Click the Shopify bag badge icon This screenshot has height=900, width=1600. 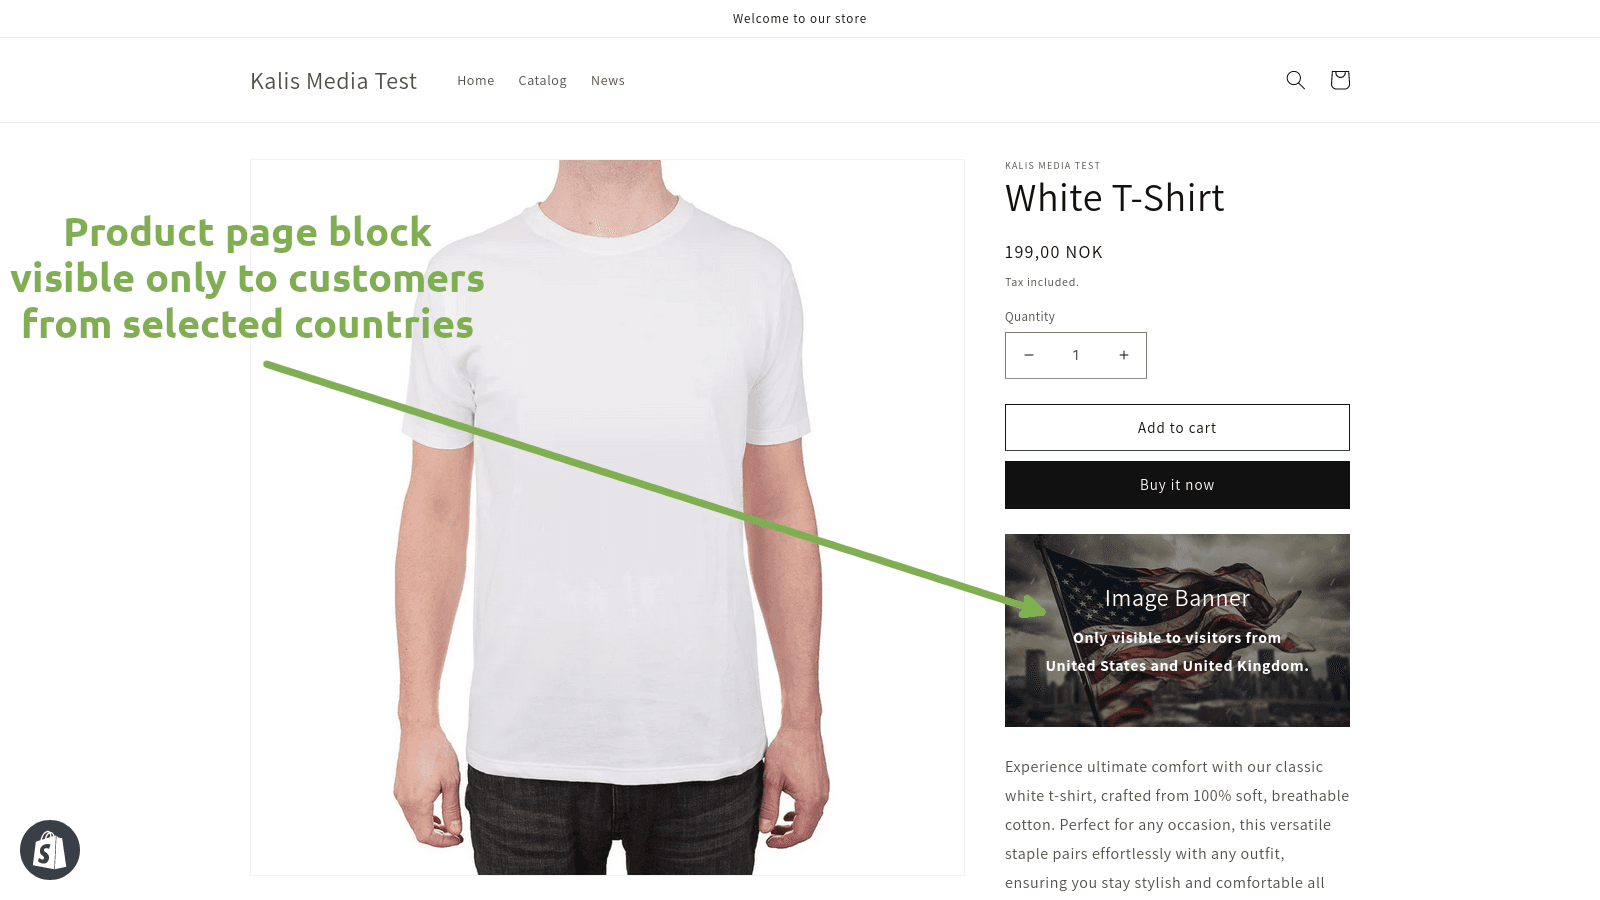[50, 850]
